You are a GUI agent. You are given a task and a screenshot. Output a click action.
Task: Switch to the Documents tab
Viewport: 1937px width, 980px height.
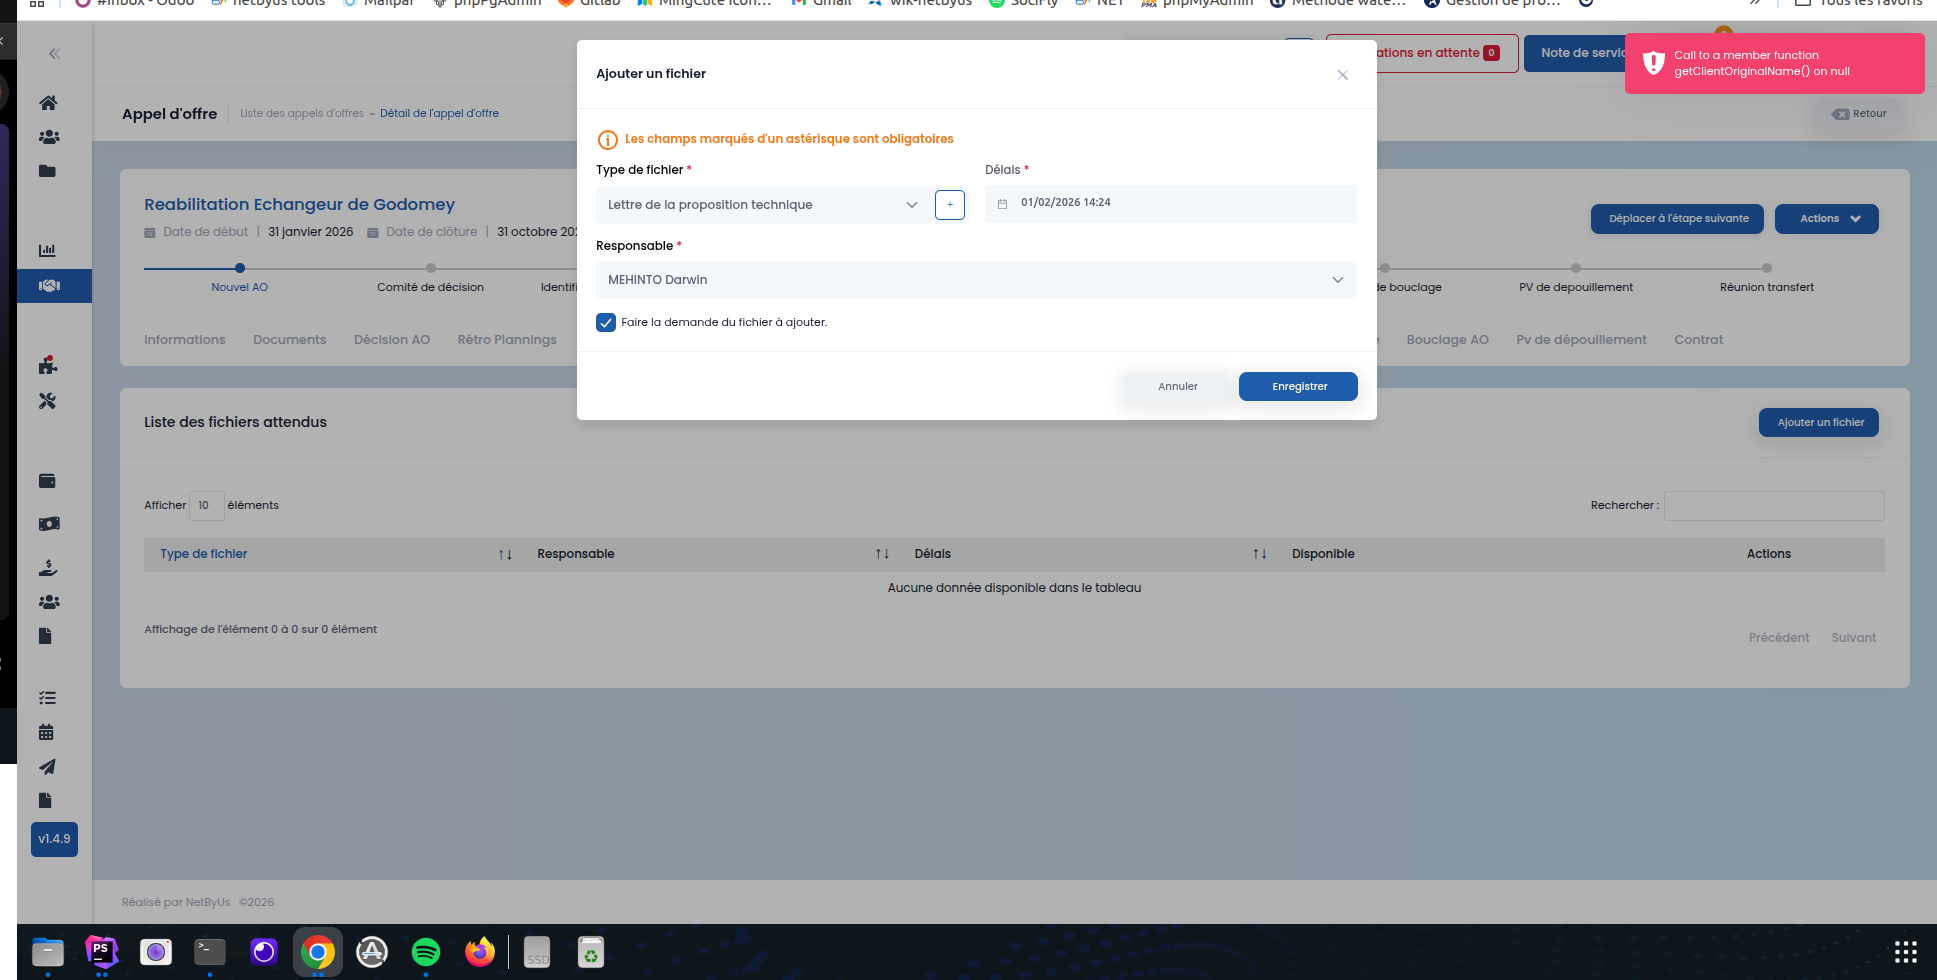pyautogui.click(x=289, y=340)
